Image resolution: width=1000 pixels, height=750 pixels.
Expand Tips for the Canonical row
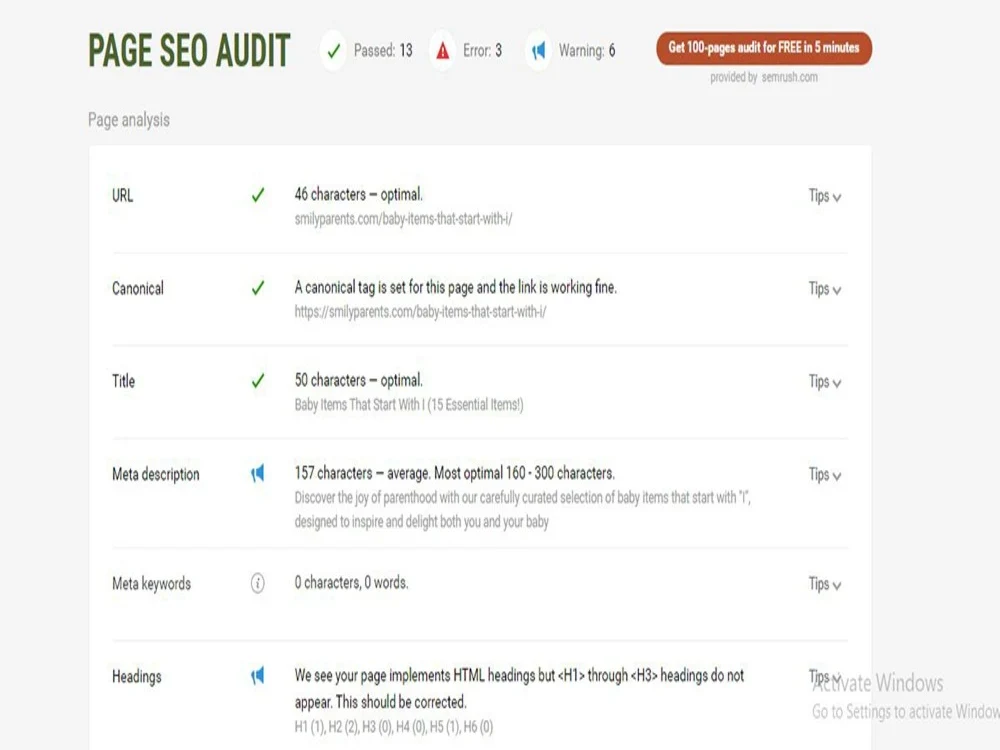[x=825, y=290]
